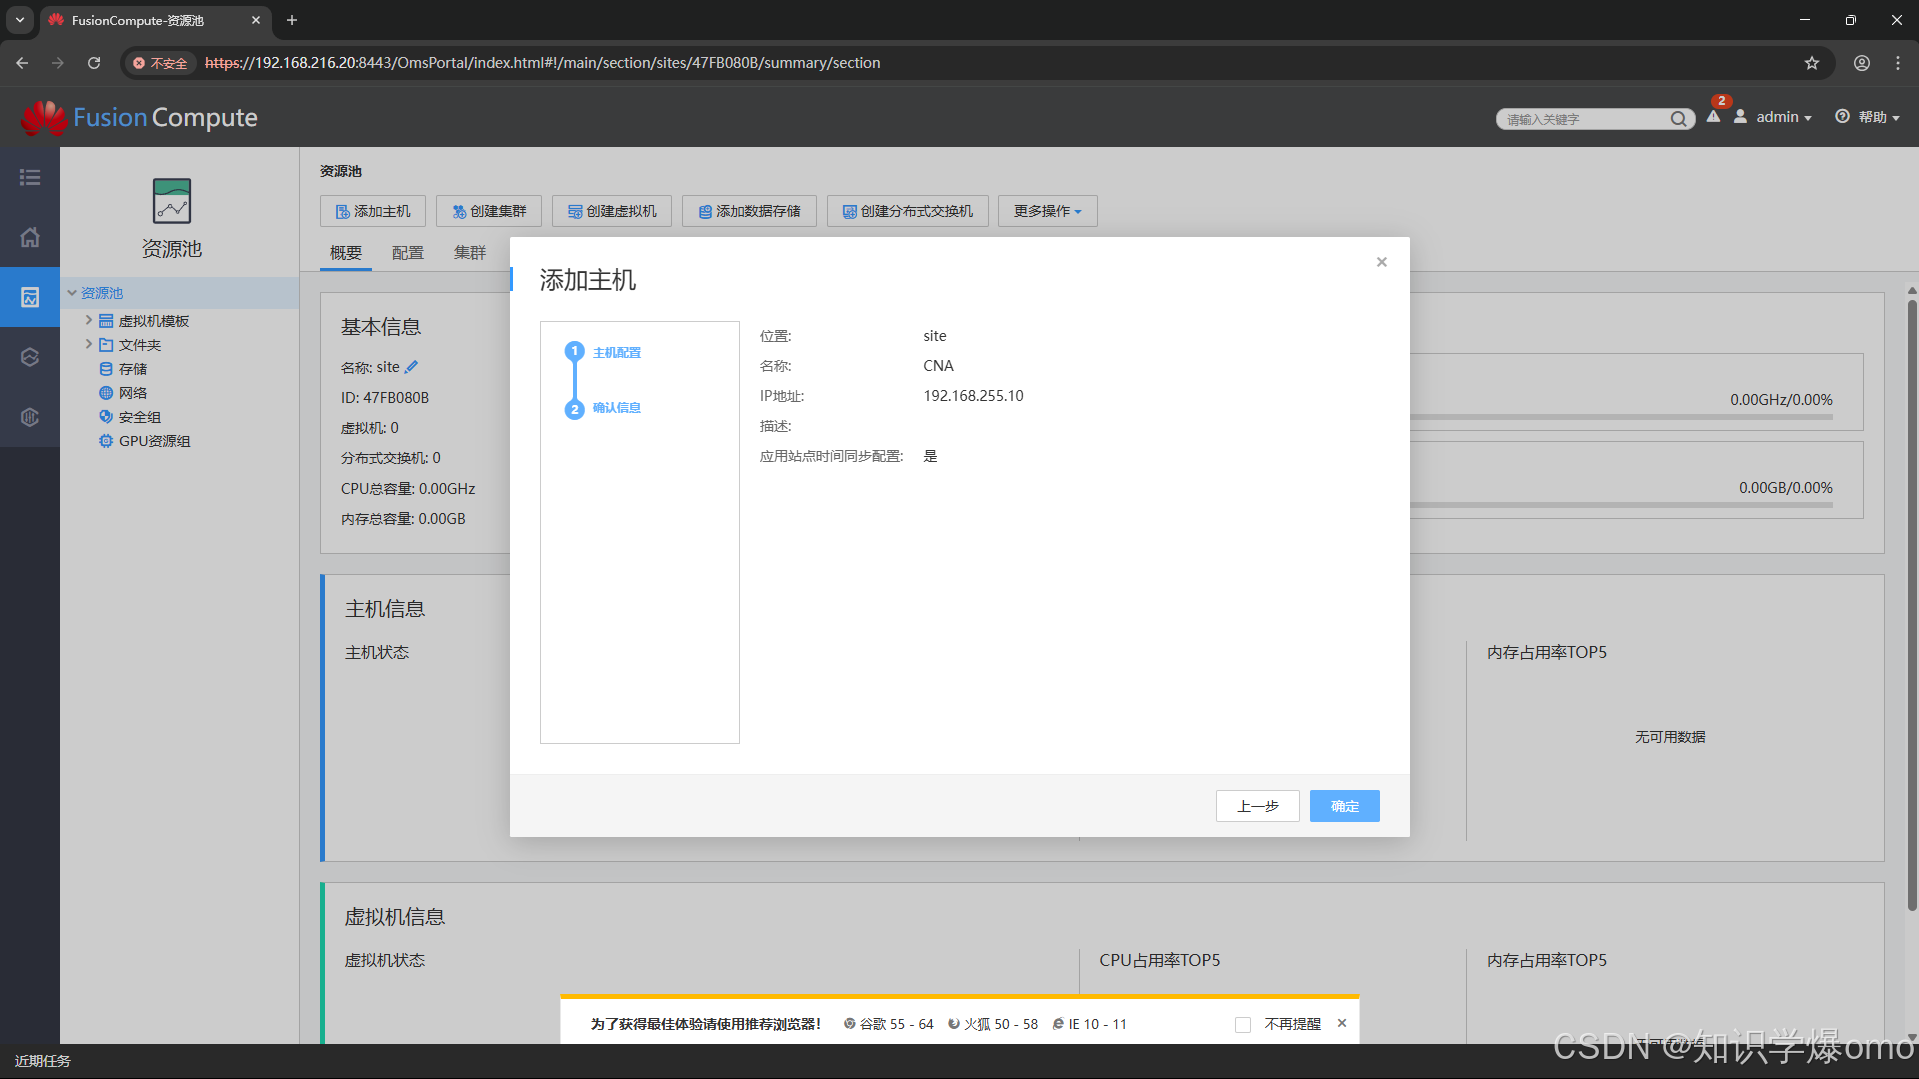The height and width of the screenshot is (1079, 1919).
Task: Click the 创建分布式交换机 button
Action: pyautogui.click(x=907, y=211)
